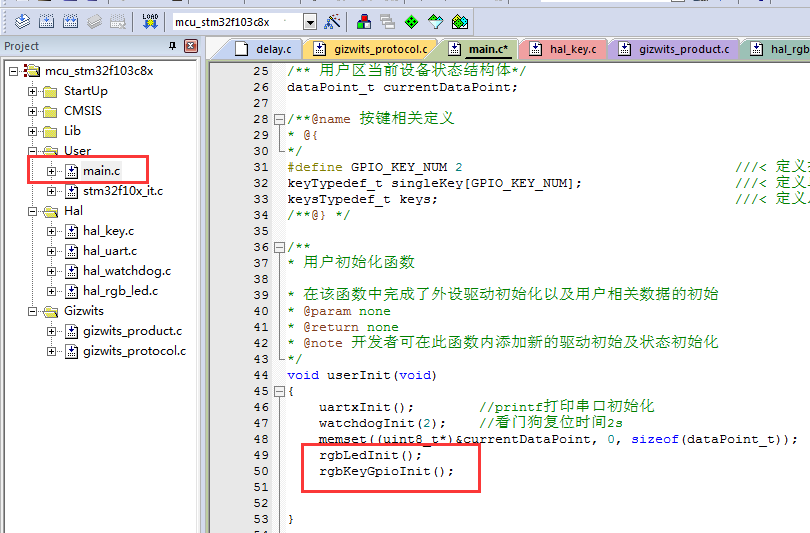Viewport: 810px width, 533px height.
Task: Collapse code fold marker at line 45
Action: (278, 391)
